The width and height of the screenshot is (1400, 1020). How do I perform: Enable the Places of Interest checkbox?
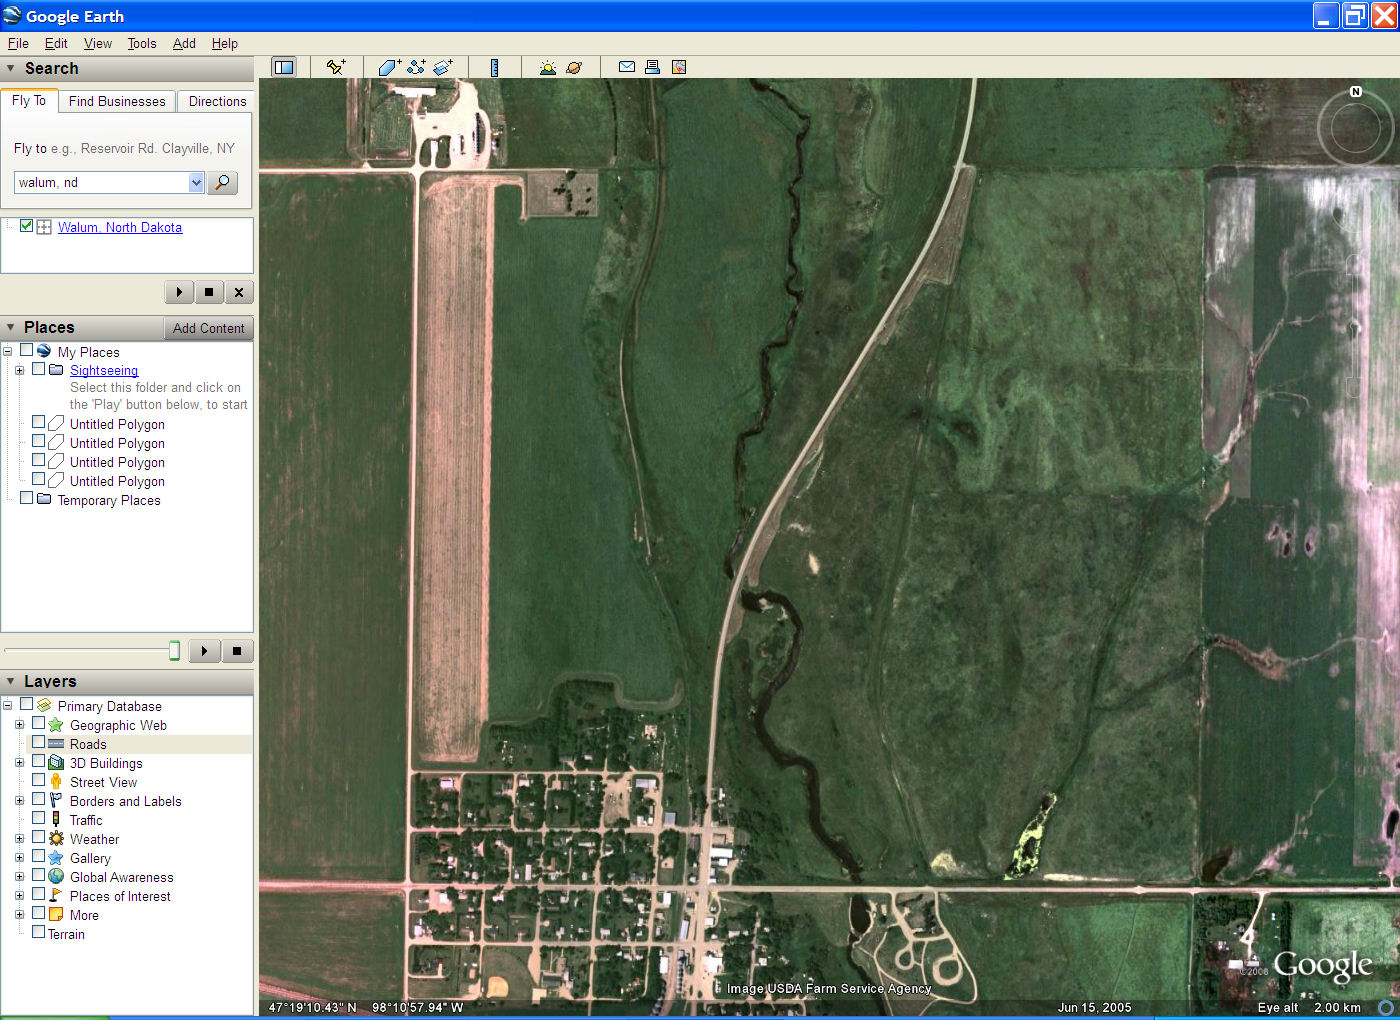(x=39, y=894)
